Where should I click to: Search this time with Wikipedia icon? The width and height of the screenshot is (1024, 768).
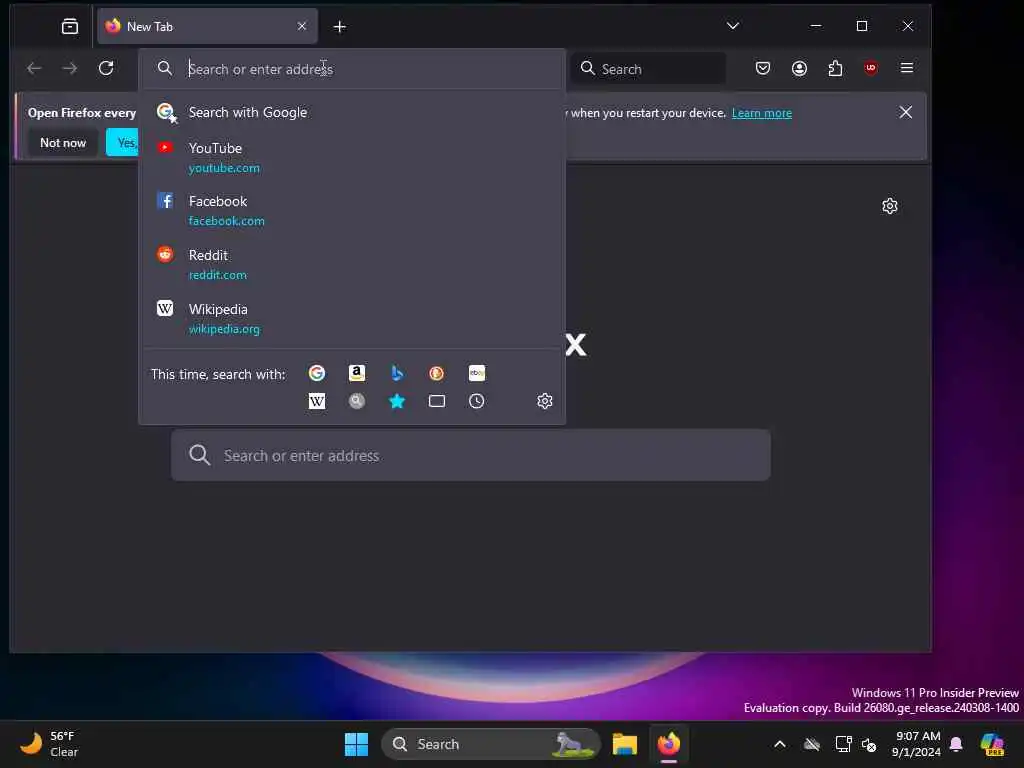pyautogui.click(x=317, y=401)
